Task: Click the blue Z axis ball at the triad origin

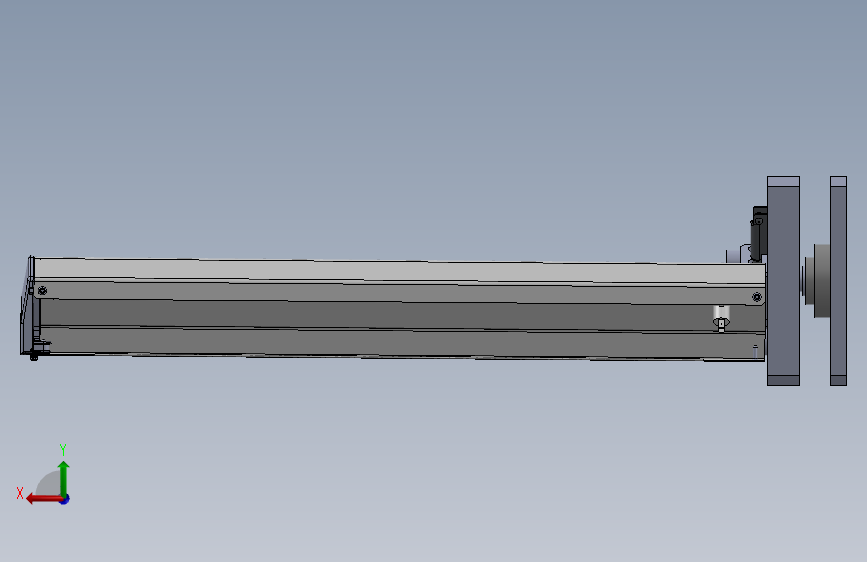Action: [65, 499]
